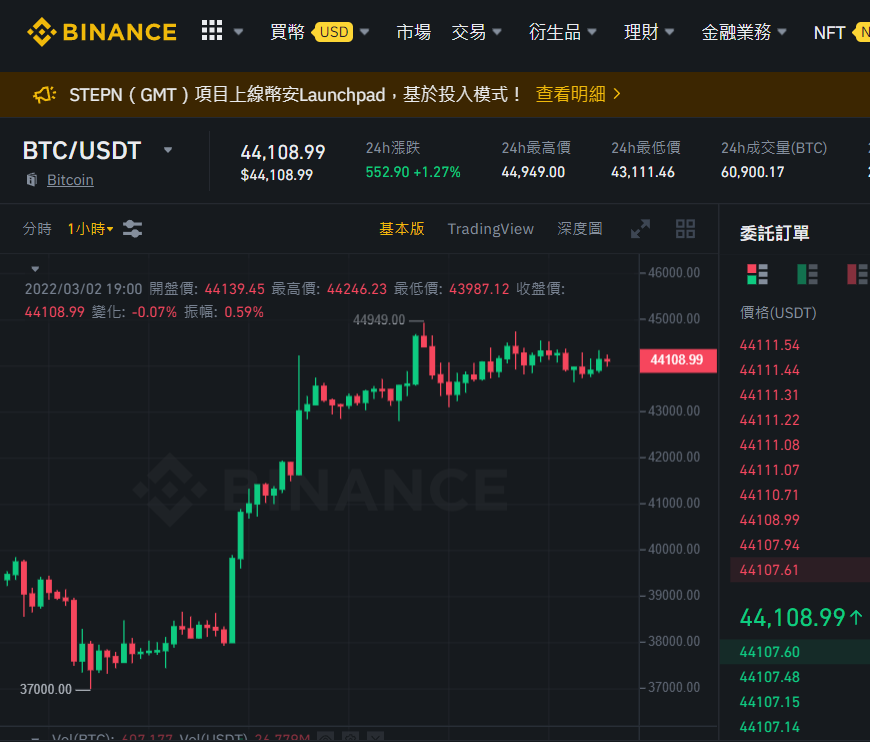Show only sell orders in order book
The image size is (870, 742).
[x=857, y=274]
